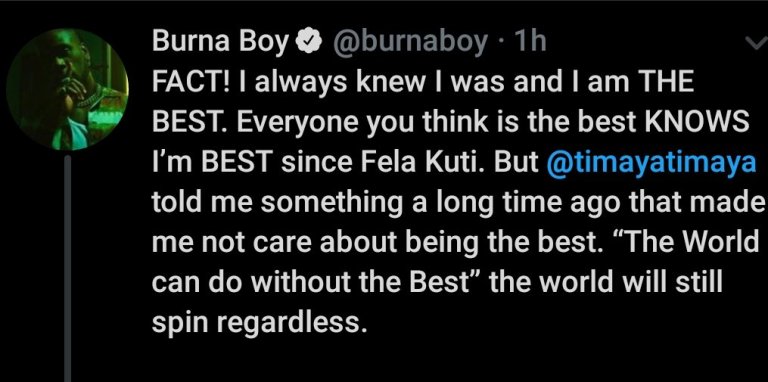Open the @timayatimaya mention
Image resolution: width=768 pixels, height=382 pixels.
(651, 164)
